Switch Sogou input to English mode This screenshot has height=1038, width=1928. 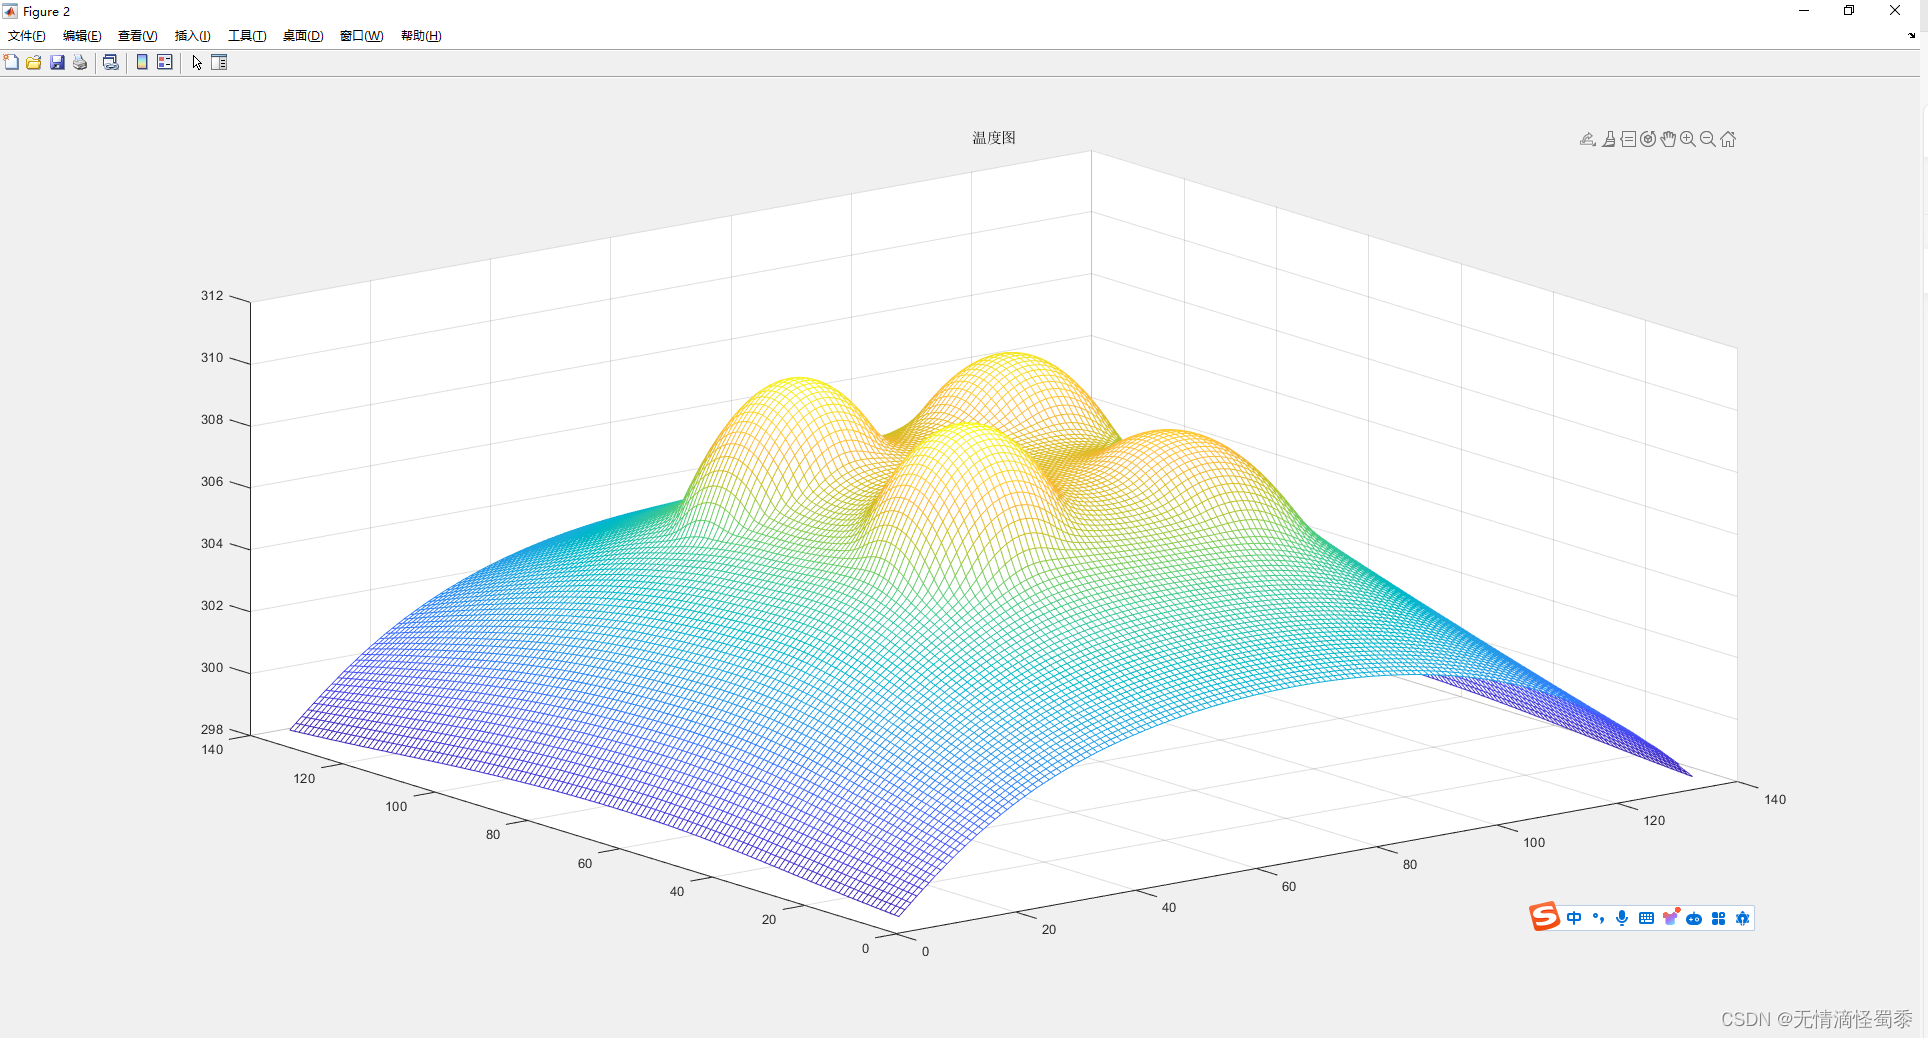tap(1573, 918)
